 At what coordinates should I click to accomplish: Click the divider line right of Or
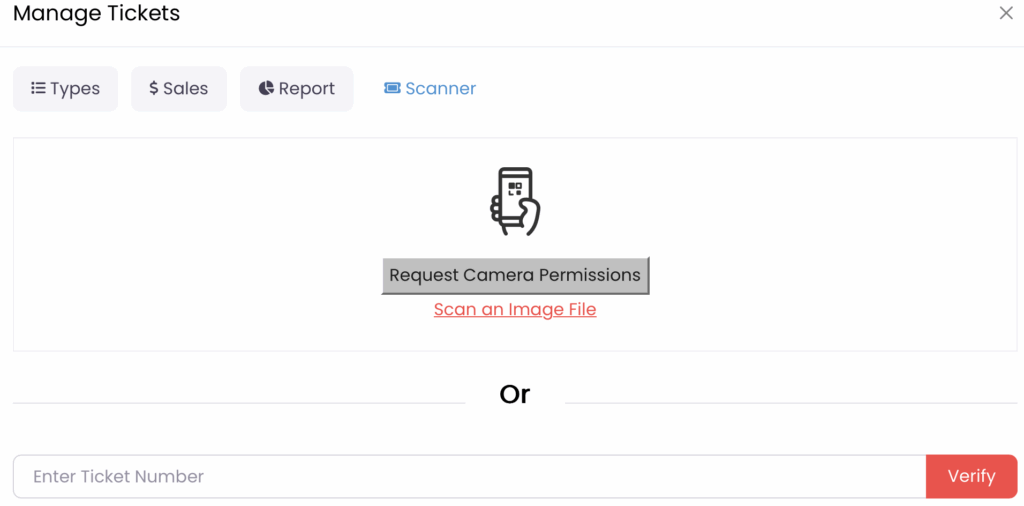790,403
